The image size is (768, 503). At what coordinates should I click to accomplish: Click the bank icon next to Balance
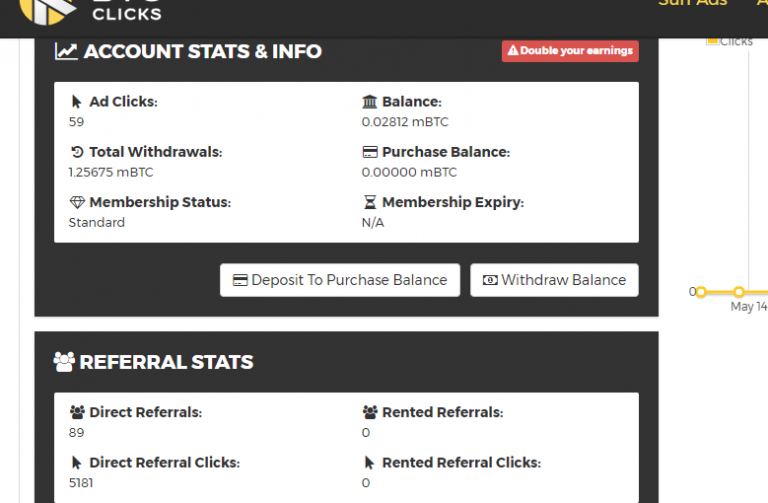[369, 102]
